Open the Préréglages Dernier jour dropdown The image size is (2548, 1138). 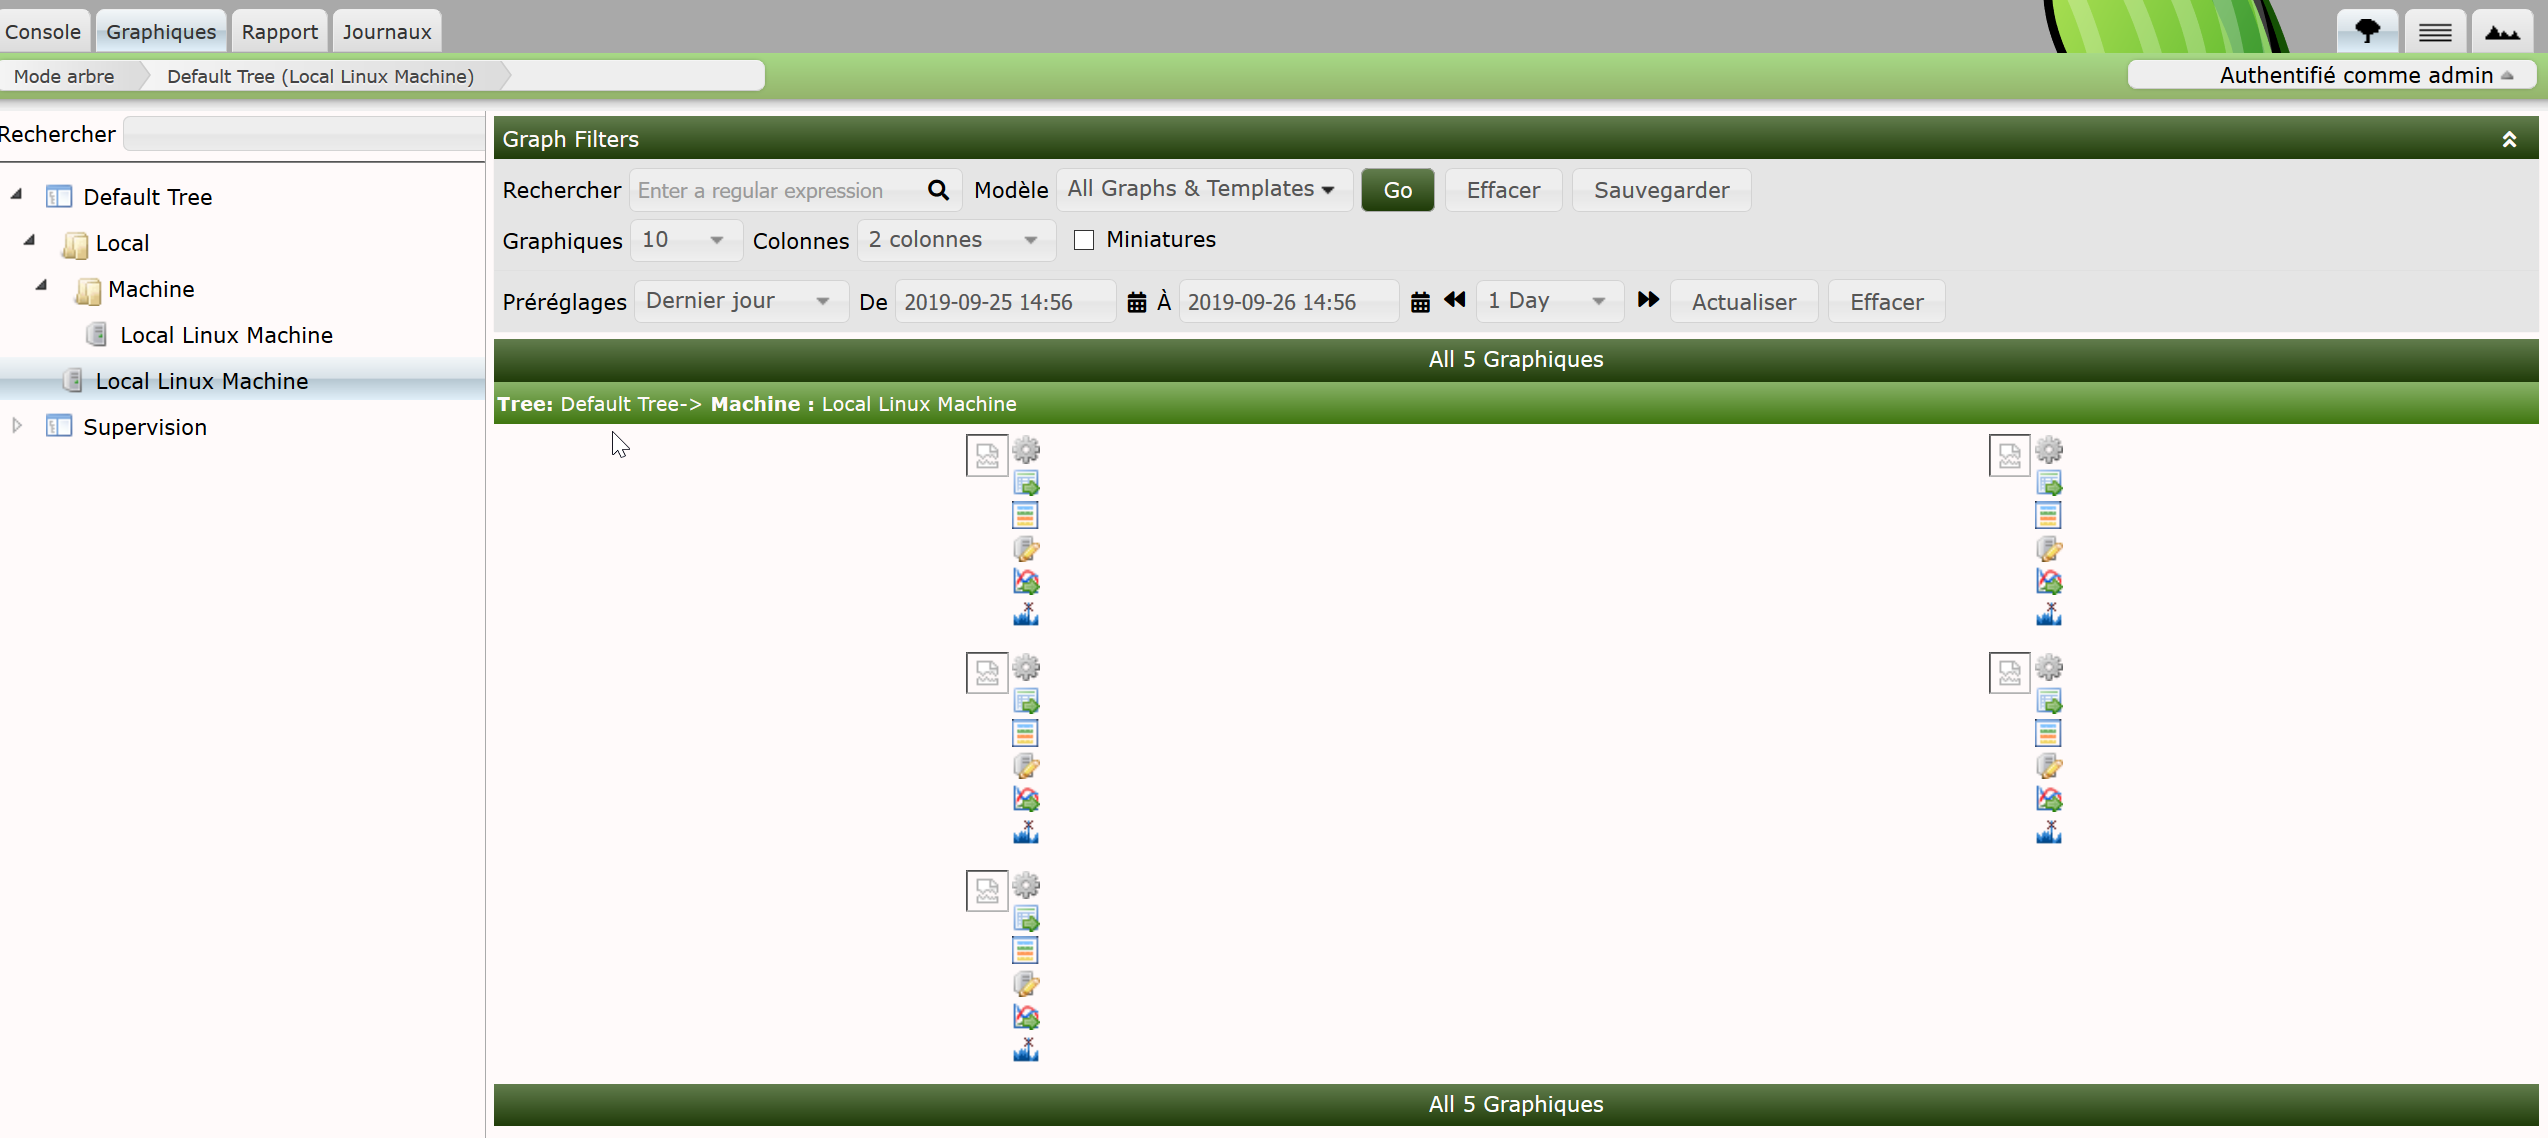click(x=740, y=301)
